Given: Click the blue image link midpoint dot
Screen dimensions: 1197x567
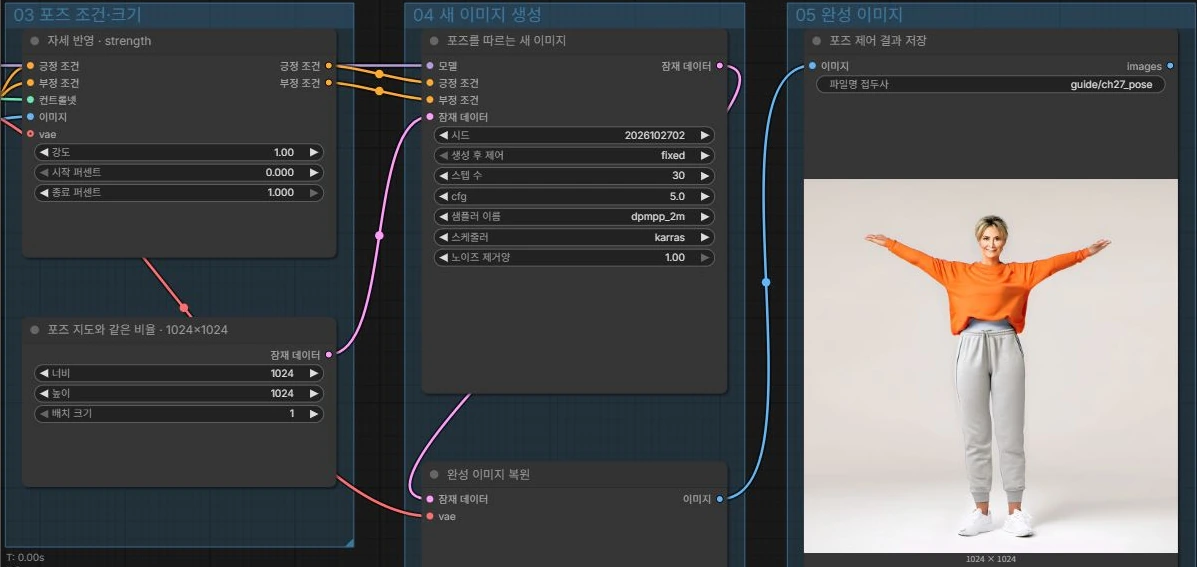Looking at the screenshot, I should (x=766, y=282).
